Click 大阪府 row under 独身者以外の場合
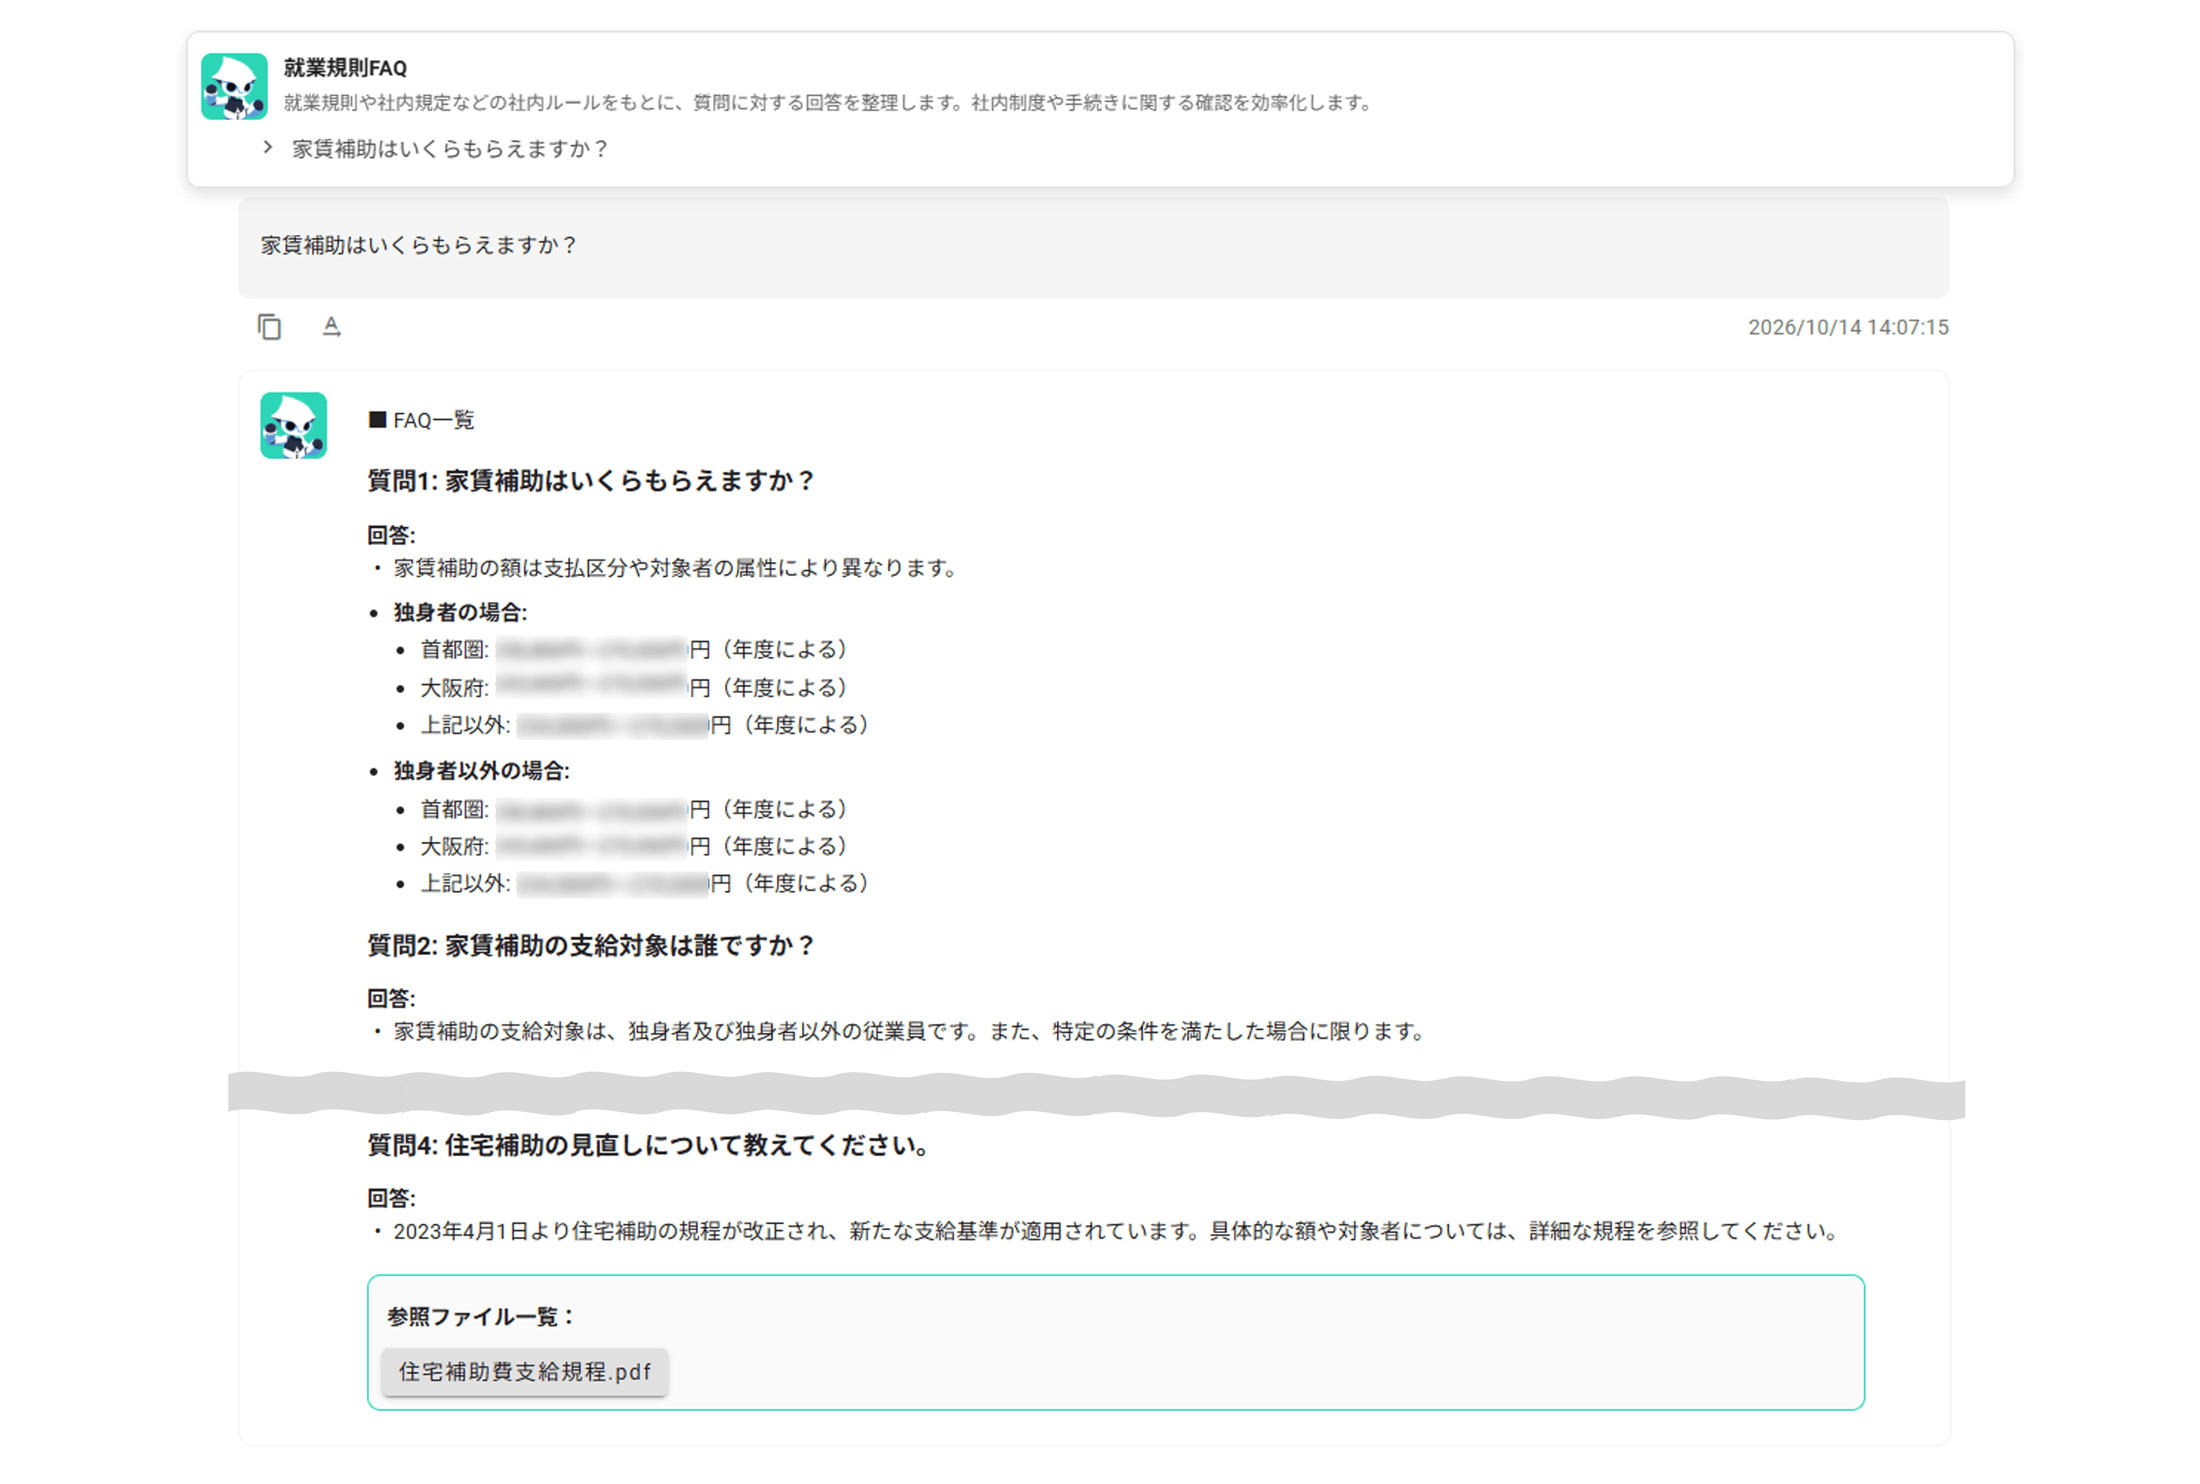 [633, 846]
